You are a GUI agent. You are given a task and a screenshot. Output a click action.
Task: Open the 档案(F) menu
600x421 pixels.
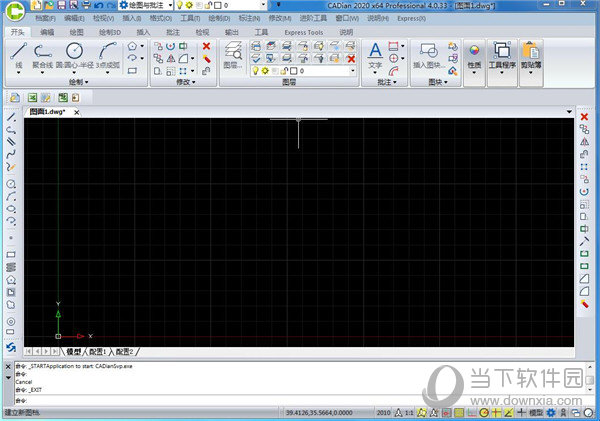pos(45,18)
